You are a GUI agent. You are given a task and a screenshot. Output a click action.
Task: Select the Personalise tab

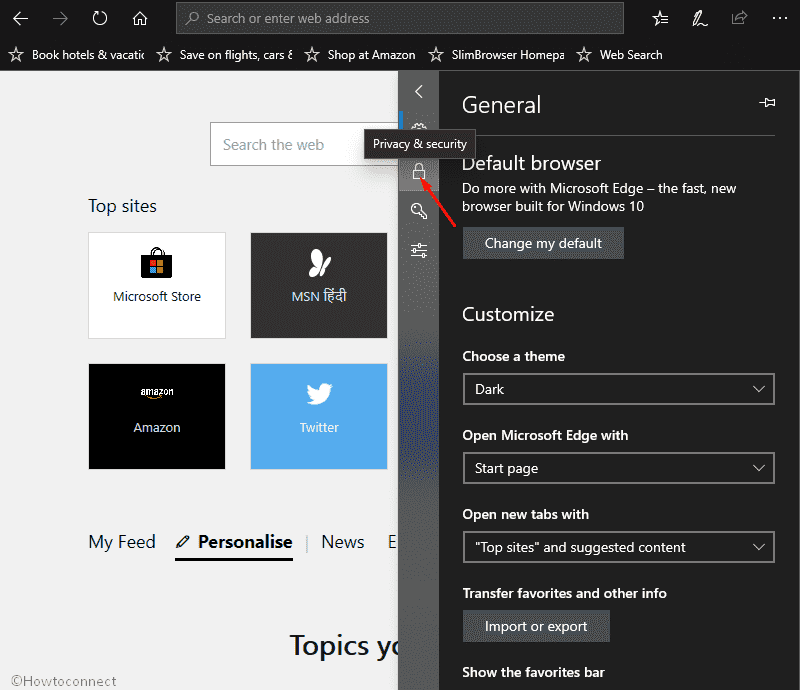234,544
